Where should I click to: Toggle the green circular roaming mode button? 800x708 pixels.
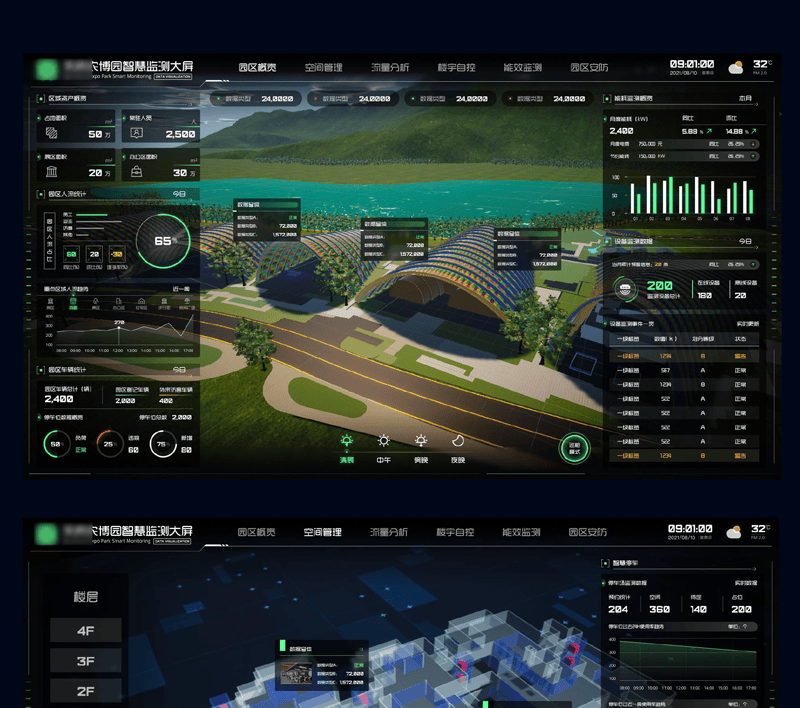[574, 448]
